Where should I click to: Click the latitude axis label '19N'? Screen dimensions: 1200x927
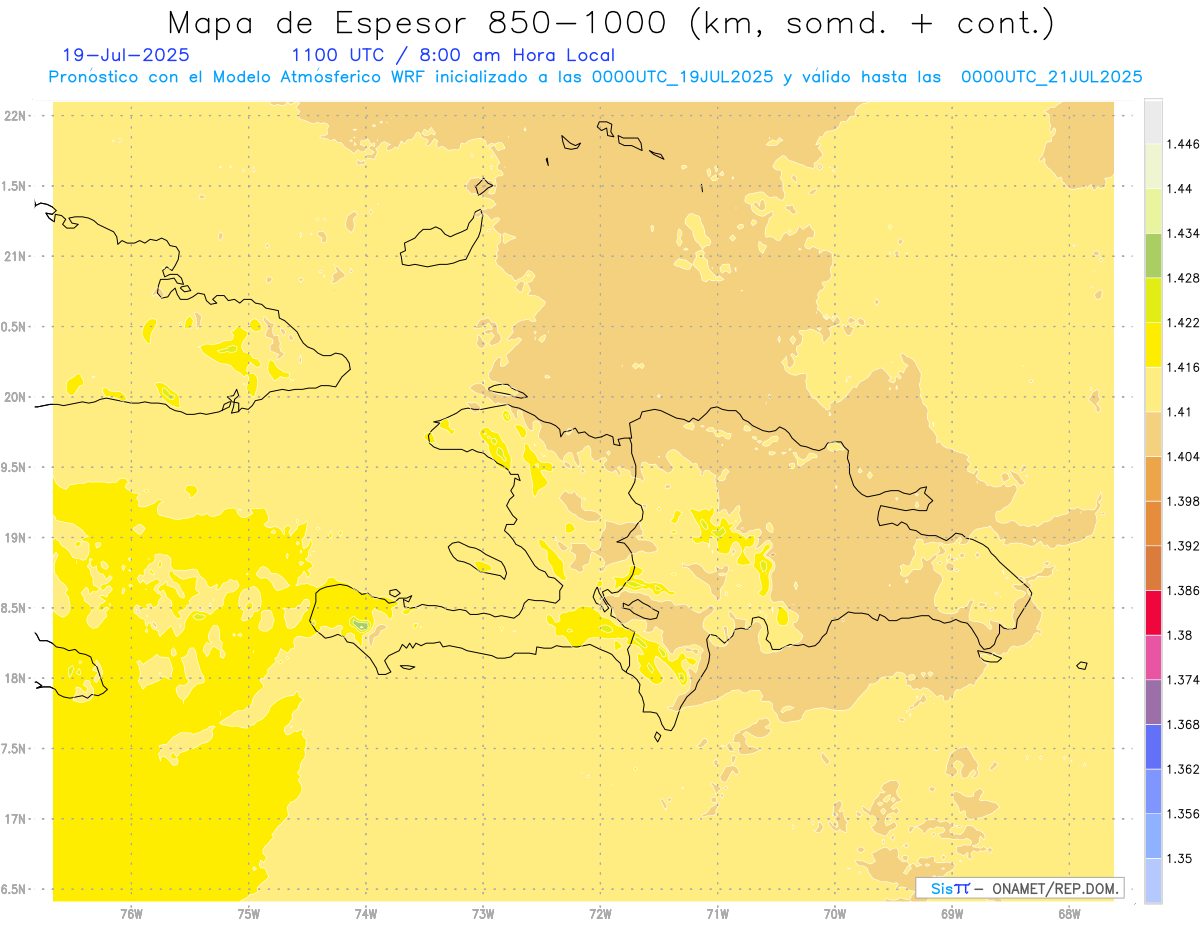[15, 537]
